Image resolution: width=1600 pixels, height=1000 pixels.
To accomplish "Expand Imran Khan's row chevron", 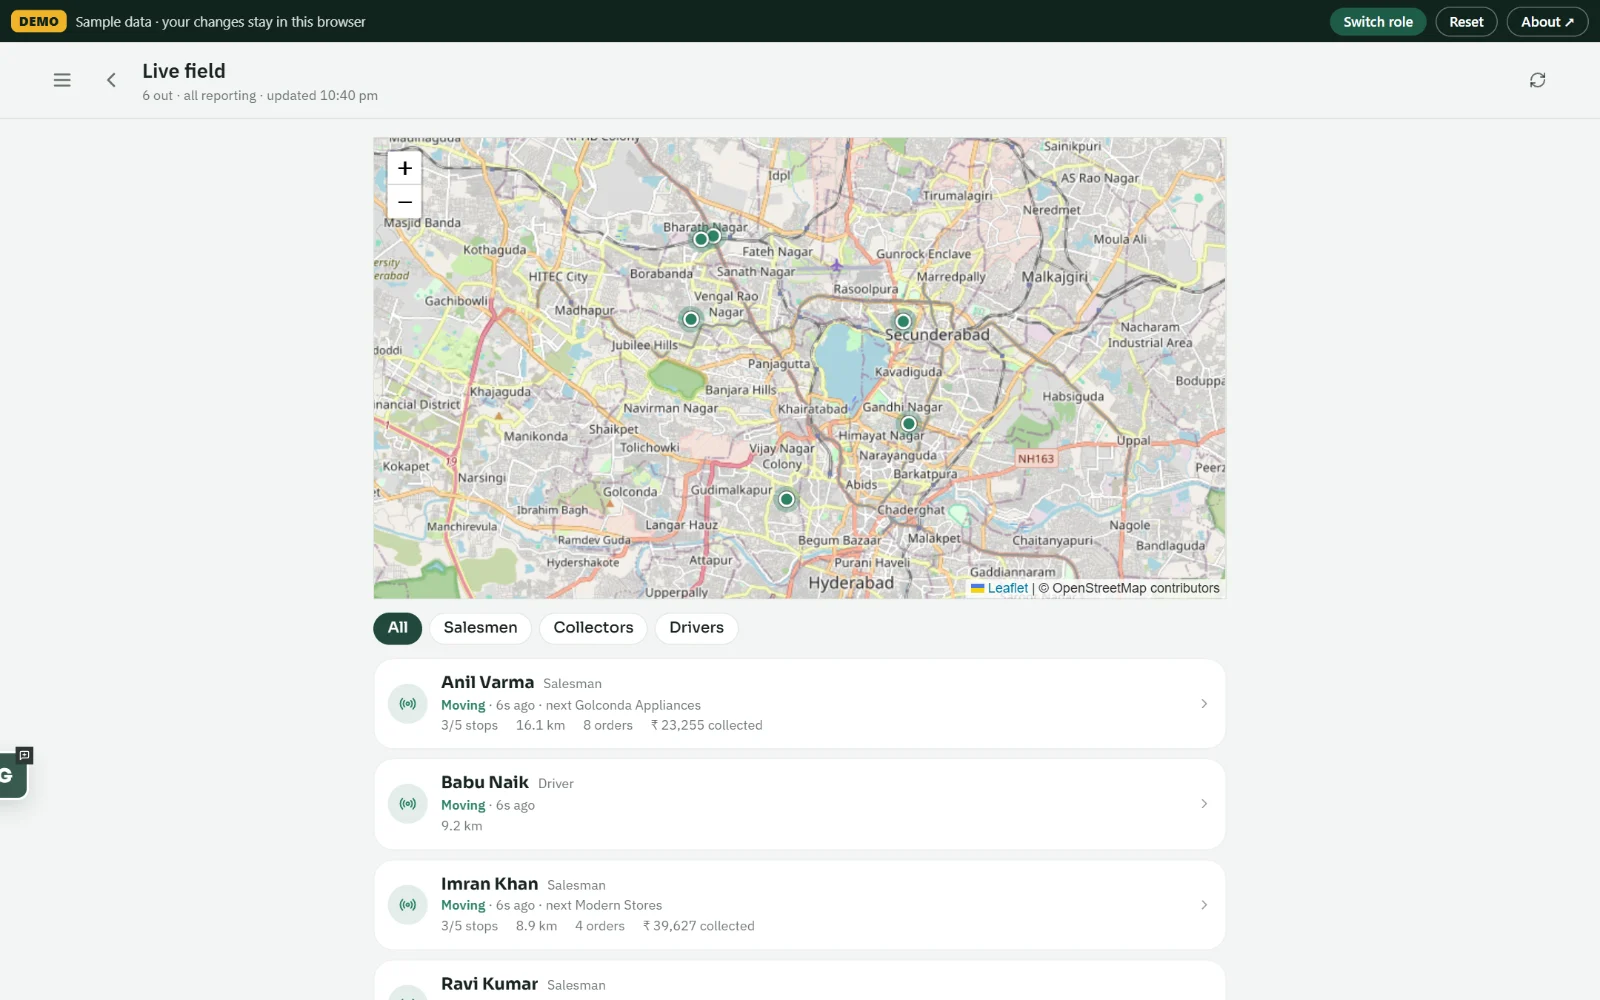I will pos(1203,905).
